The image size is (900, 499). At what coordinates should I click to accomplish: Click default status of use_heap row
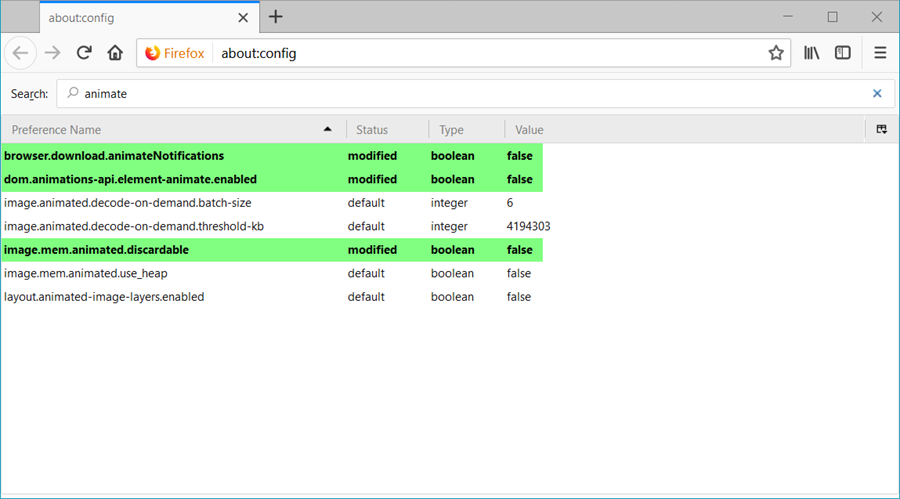(x=366, y=273)
